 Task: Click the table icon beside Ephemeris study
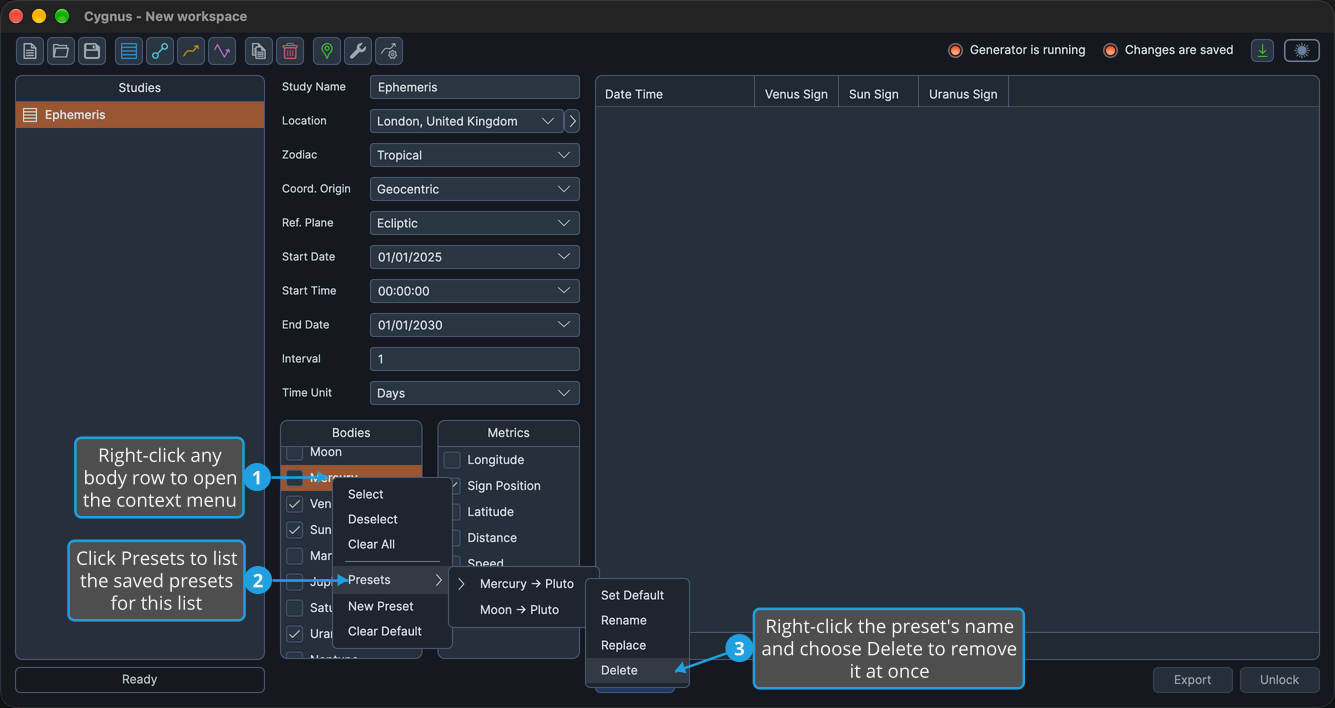coord(30,115)
